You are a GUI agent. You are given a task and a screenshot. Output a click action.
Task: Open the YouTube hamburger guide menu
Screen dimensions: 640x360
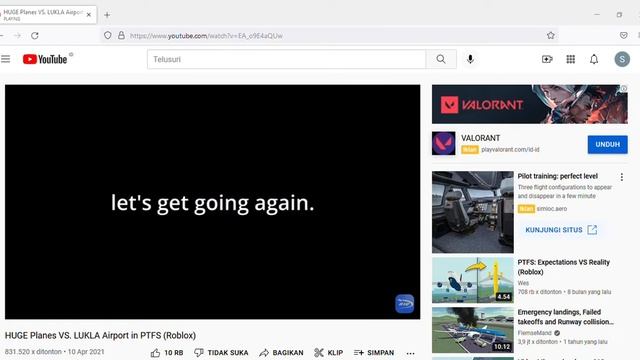pos(6,59)
